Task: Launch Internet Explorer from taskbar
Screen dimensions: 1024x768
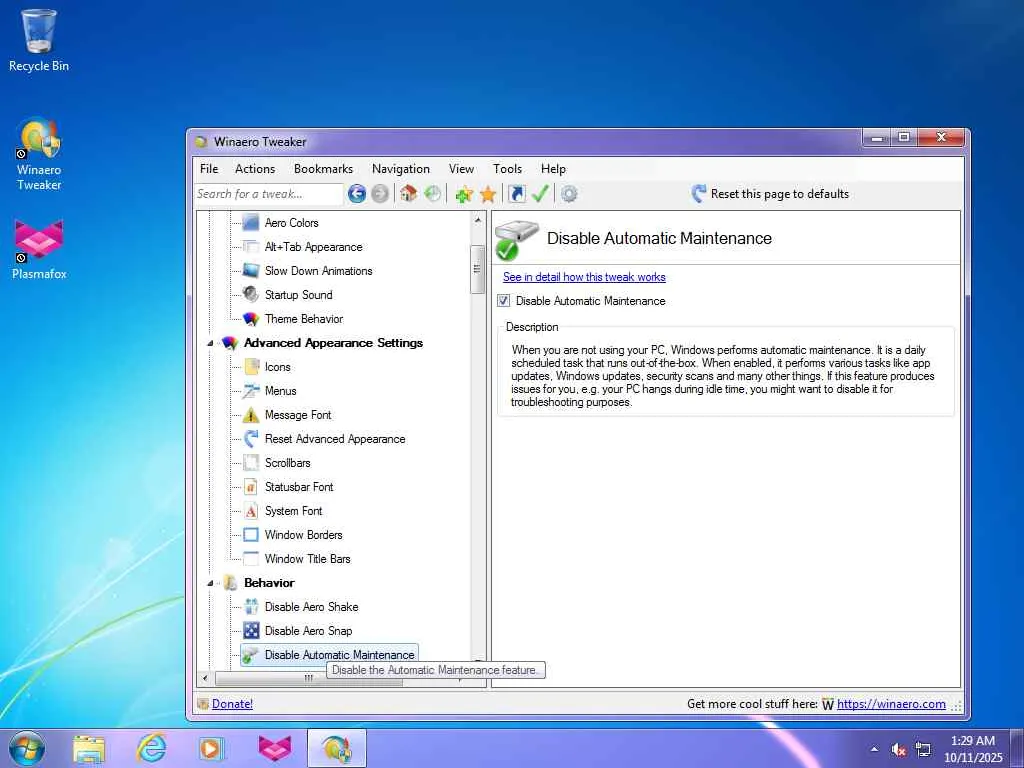Action: point(151,748)
